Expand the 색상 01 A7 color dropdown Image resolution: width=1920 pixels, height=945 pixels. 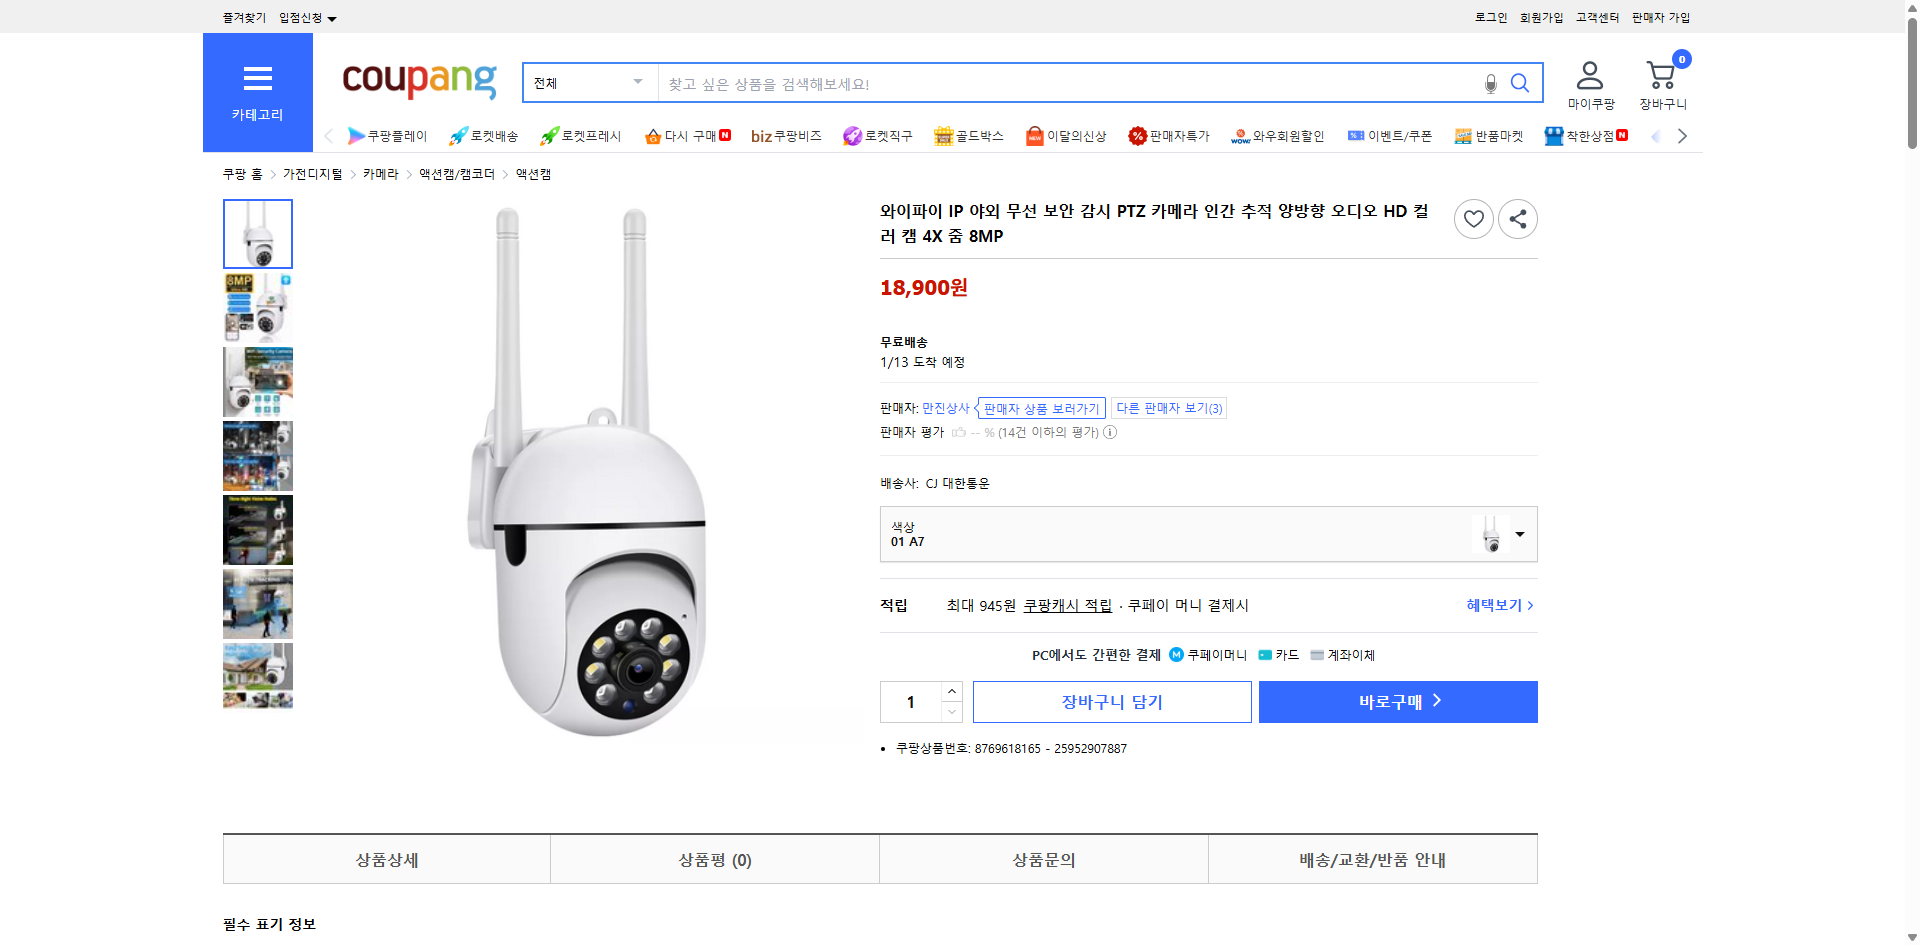pyautogui.click(x=1518, y=534)
